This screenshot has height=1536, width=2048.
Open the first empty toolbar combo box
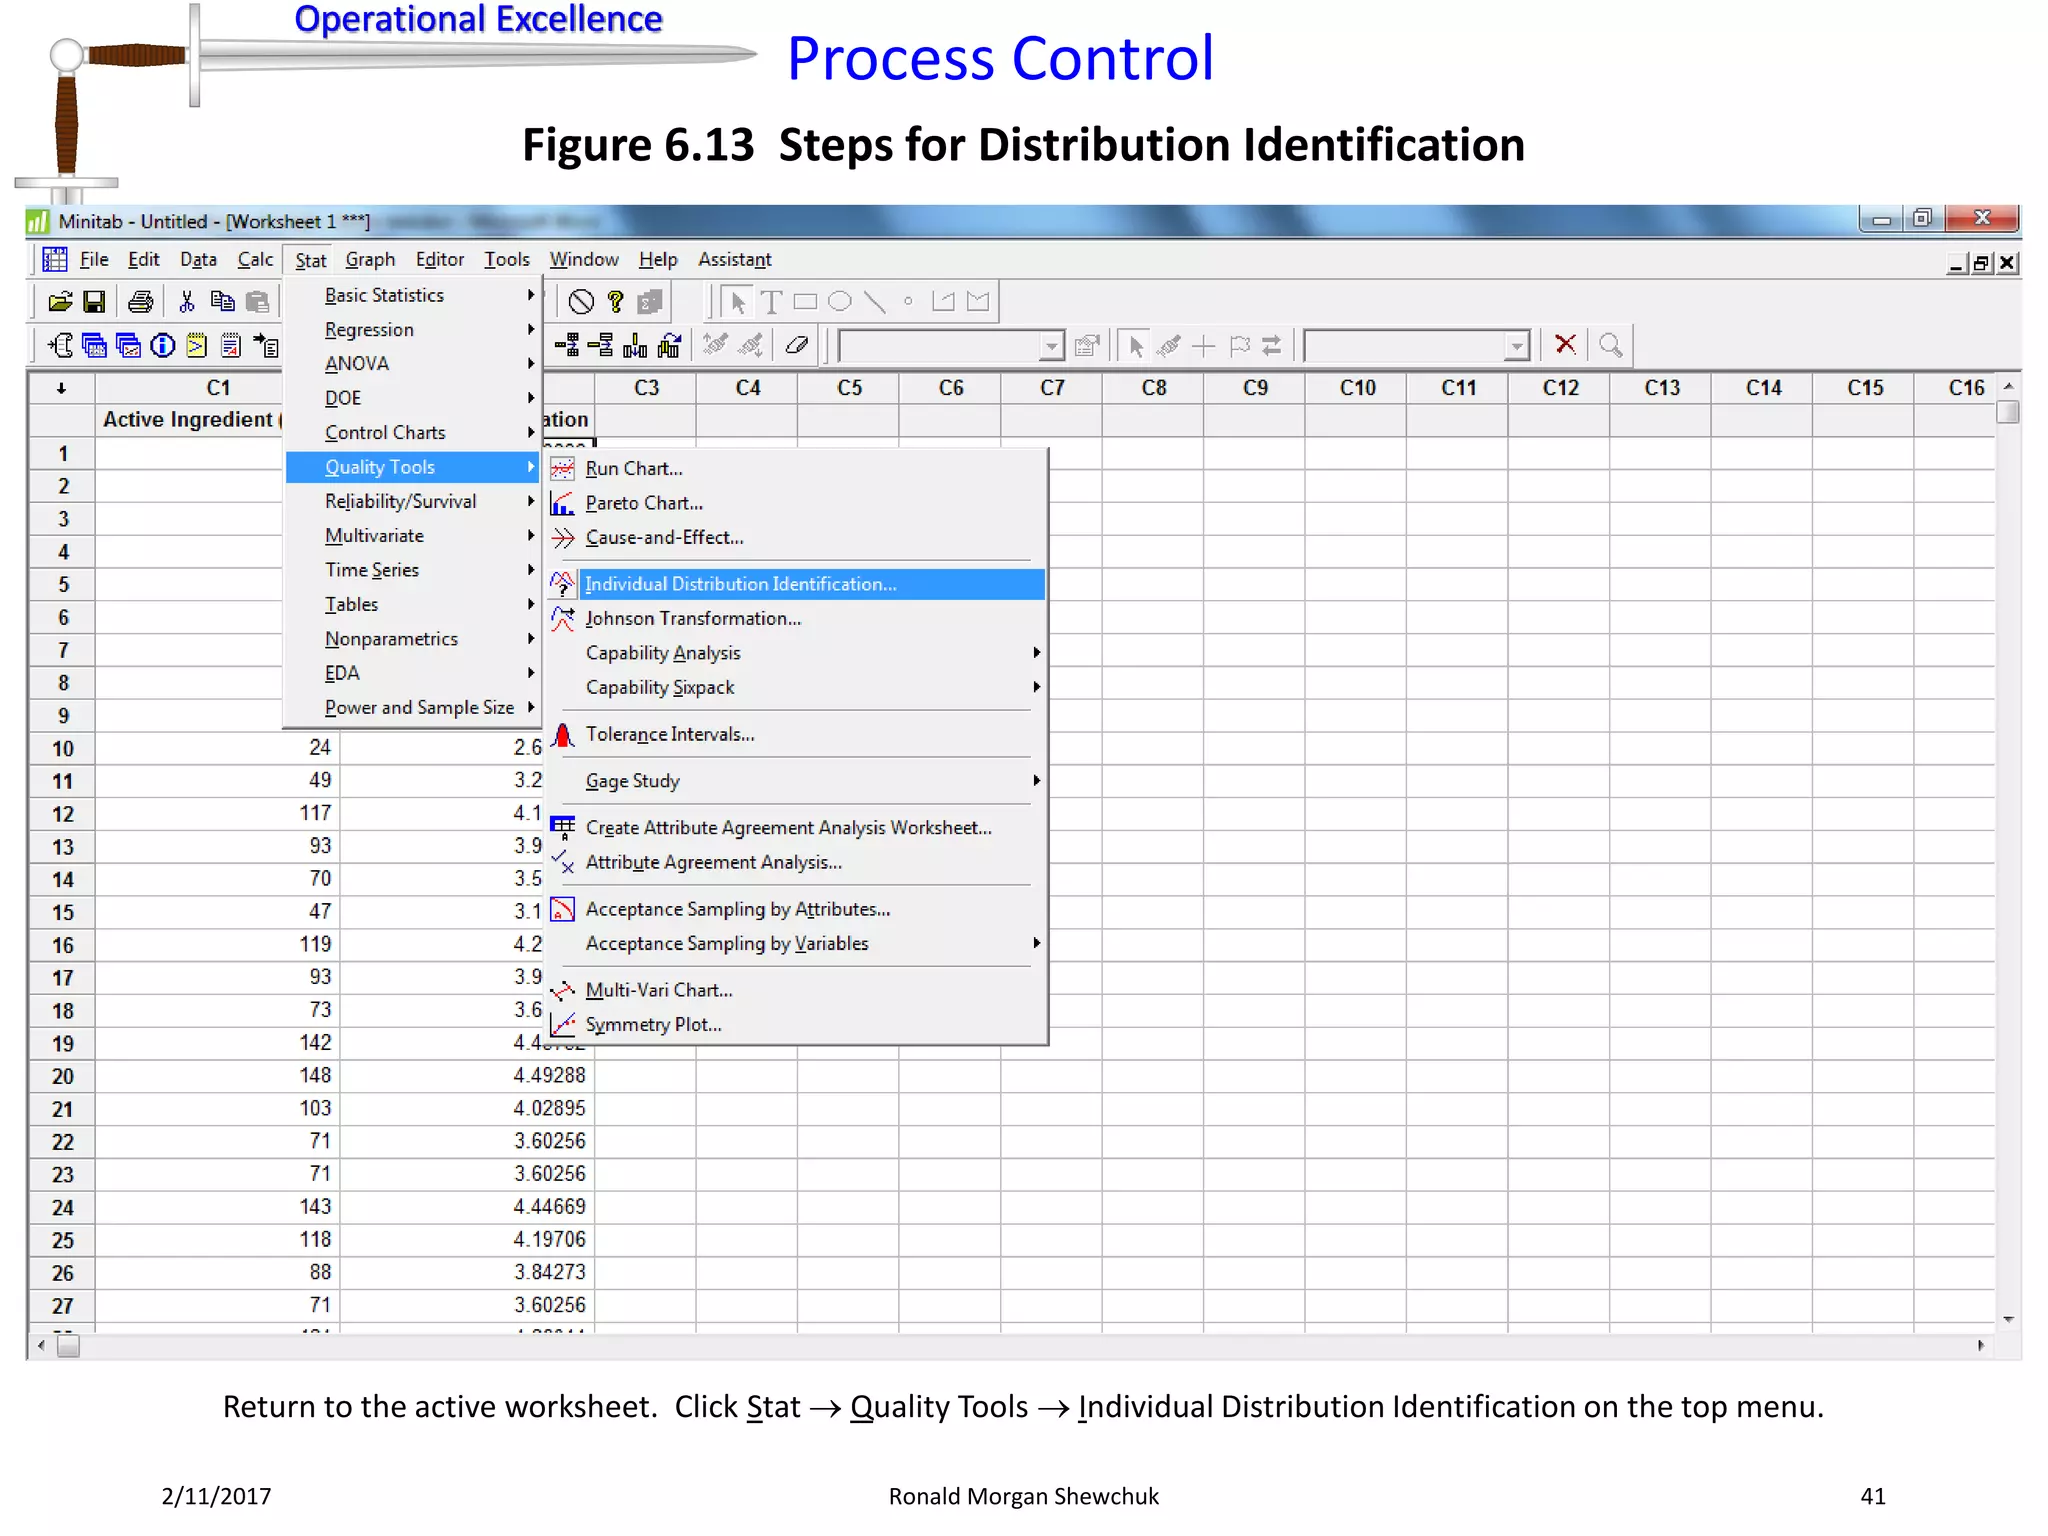[x=1051, y=346]
